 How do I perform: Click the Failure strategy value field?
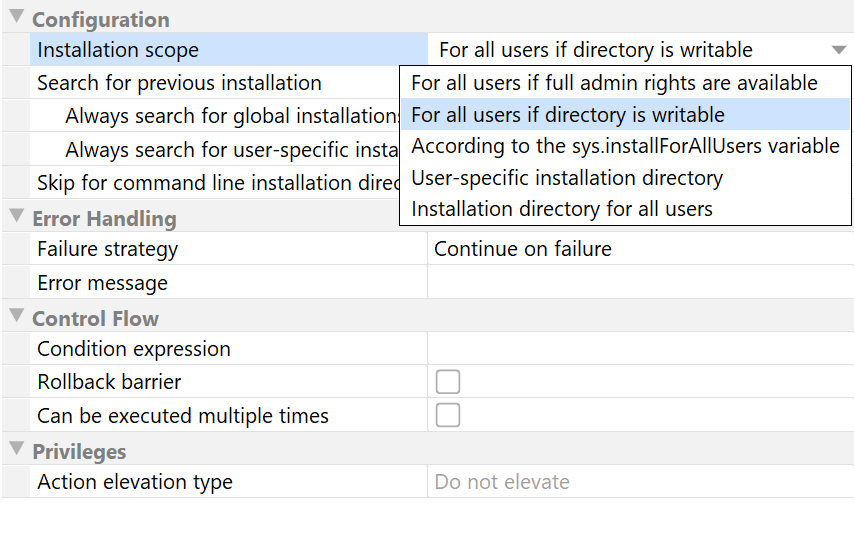[x=638, y=249]
